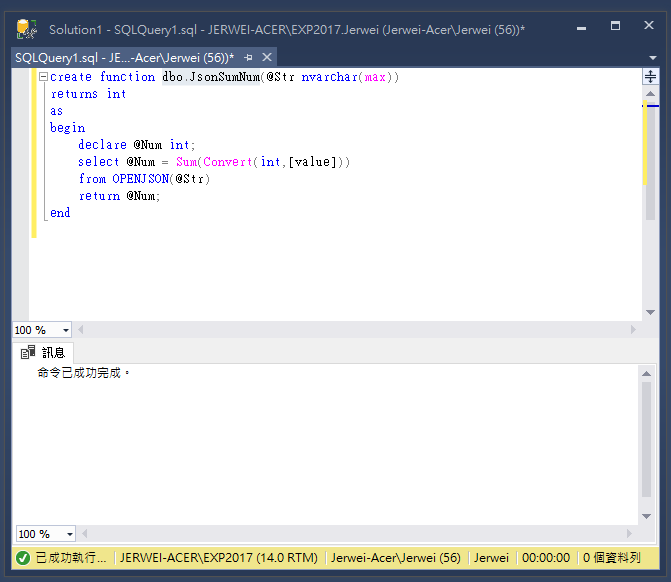Click the 'return @Num;' code line
This screenshot has width=671, height=582.
point(119,196)
